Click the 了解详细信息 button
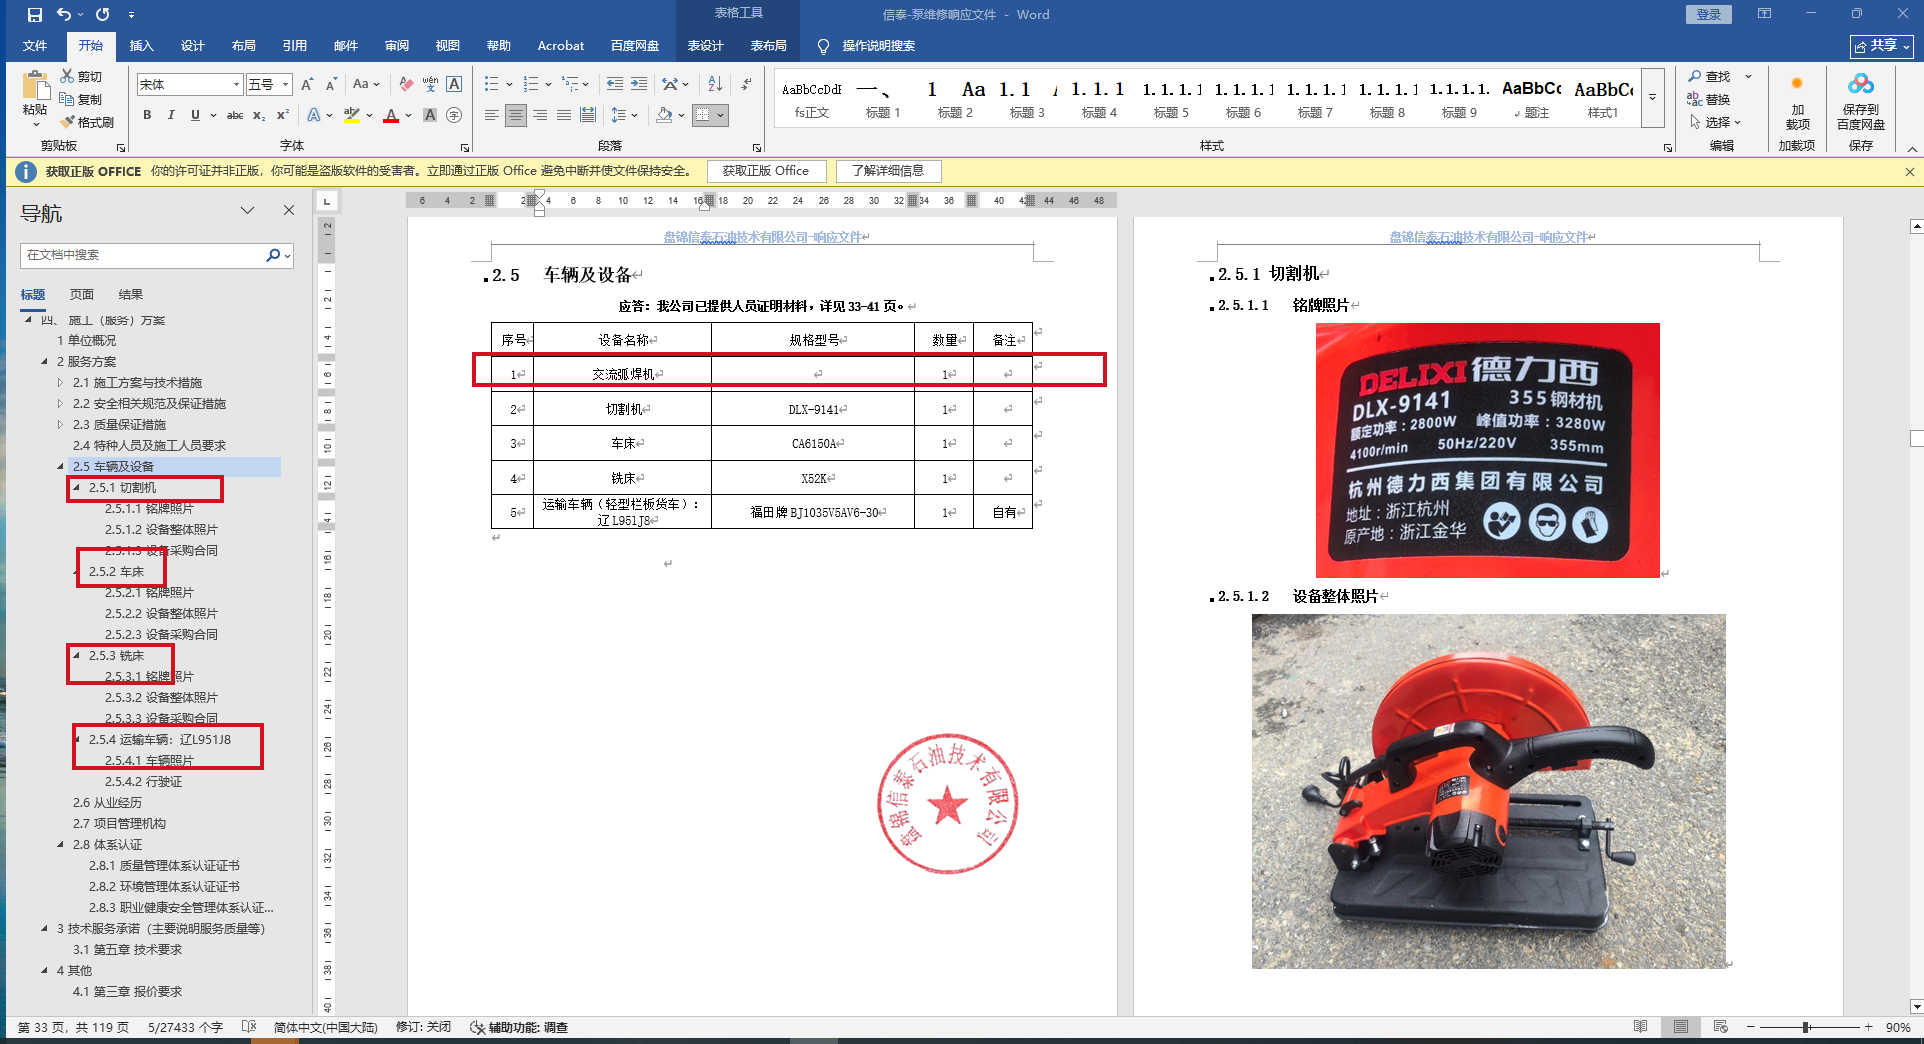The image size is (1924, 1044). 888,171
